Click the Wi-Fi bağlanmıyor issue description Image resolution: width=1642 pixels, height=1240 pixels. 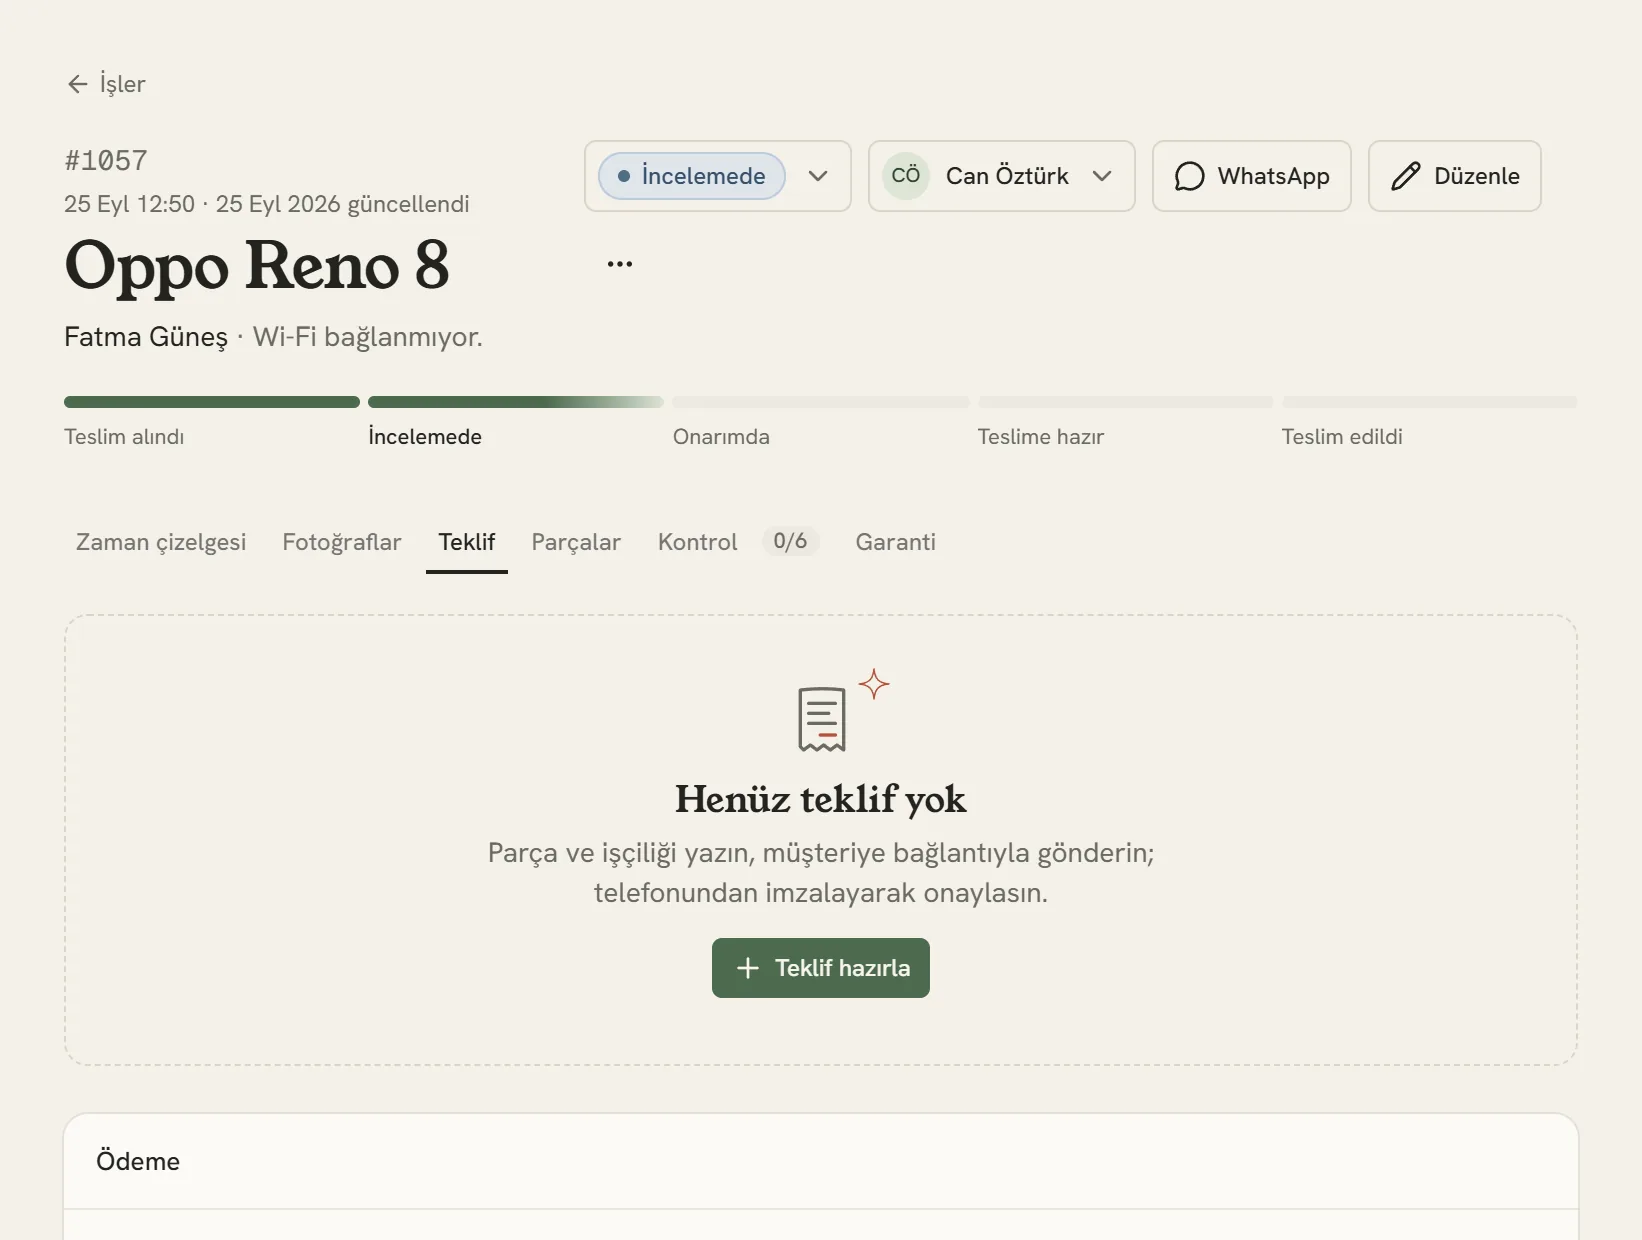(x=368, y=337)
